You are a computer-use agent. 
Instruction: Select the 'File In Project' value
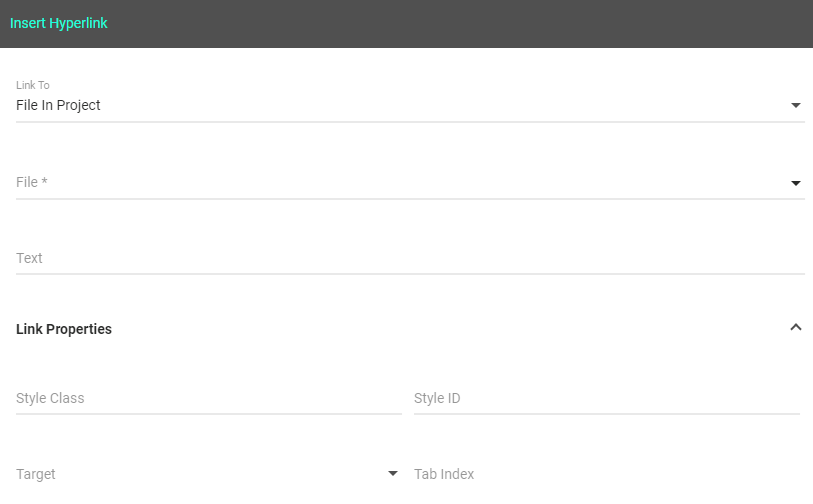coord(58,105)
